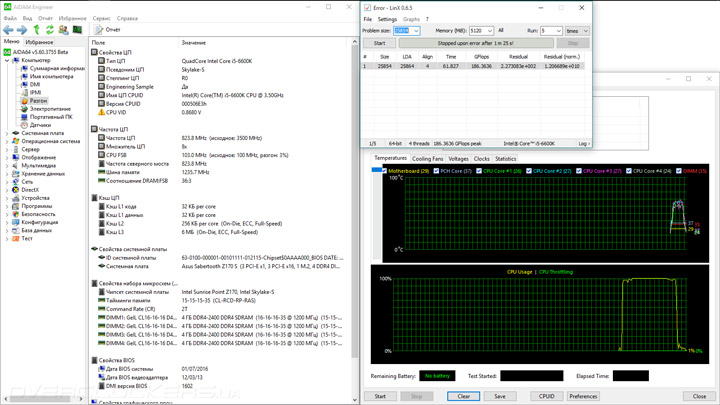Open the Сервис menu in AIDA64
Viewport: 720px width, 405px height.
coord(102,18)
